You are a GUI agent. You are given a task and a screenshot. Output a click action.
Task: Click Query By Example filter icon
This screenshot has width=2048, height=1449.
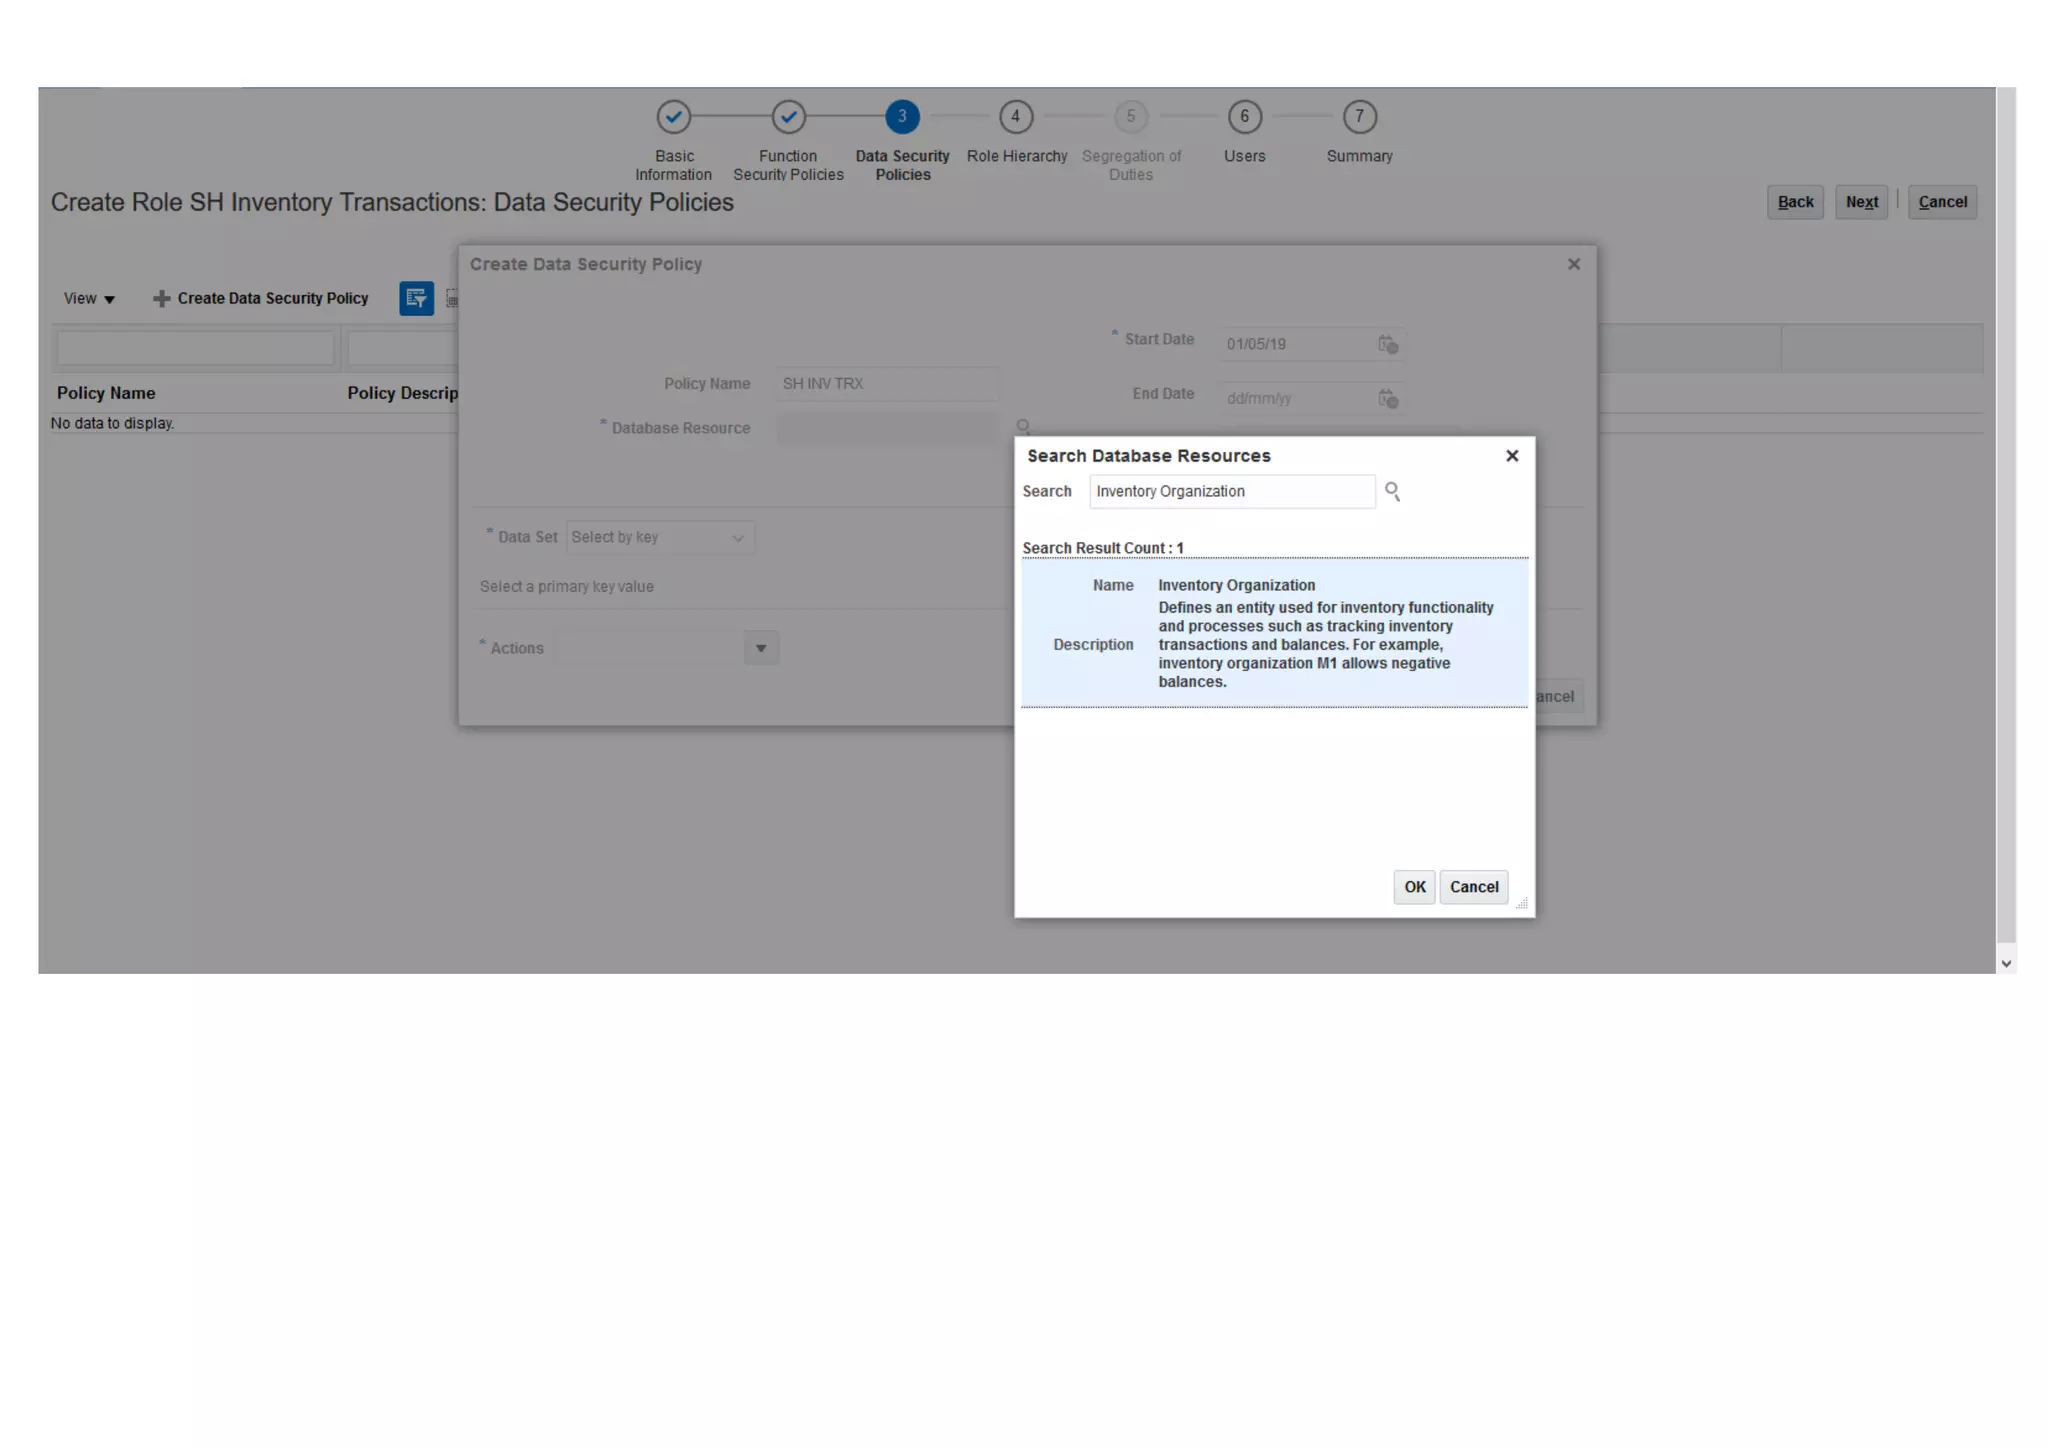[x=416, y=298]
